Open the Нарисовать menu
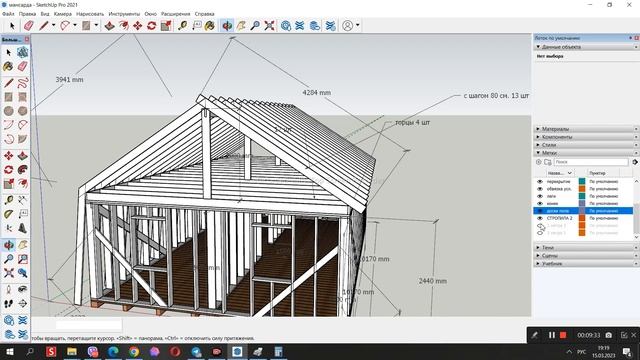The width and height of the screenshot is (640, 360). coord(90,14)
